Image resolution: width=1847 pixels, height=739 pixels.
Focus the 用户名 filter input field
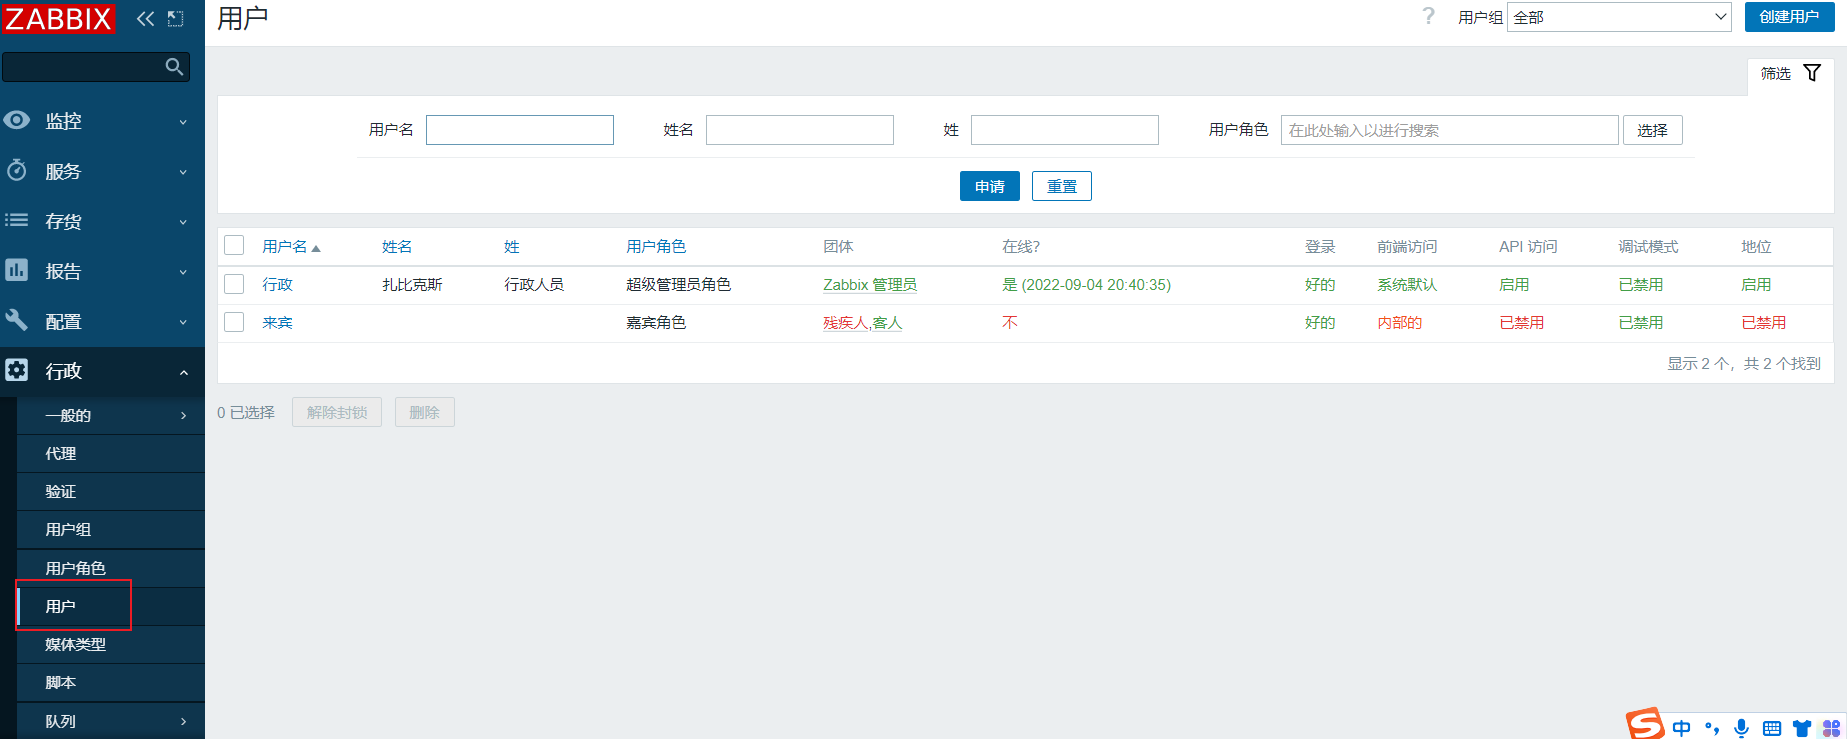click(x=520, y=130)
